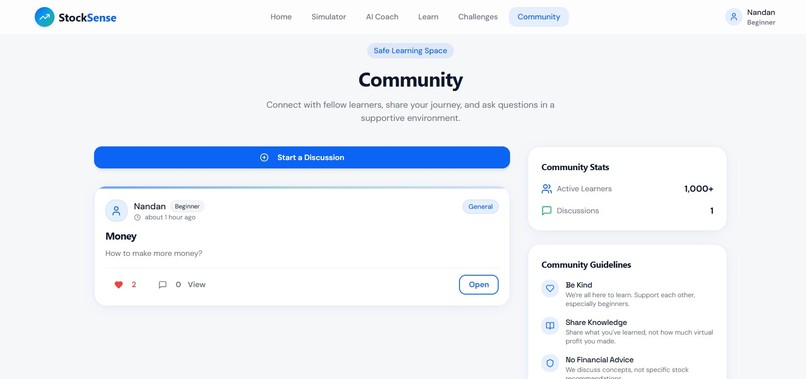Open the Money post with Open button
Viewport: 806px width, 379px height.
point(479,285)
